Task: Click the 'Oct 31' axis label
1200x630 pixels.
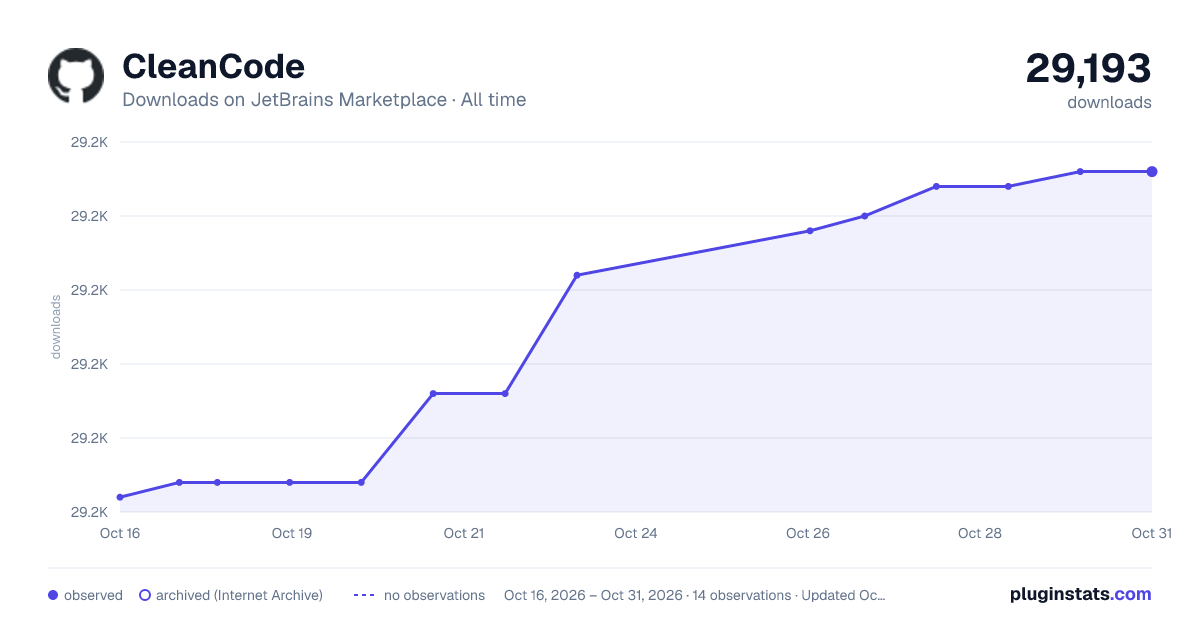Action: pyautogui.click(x=1151, y=533)
